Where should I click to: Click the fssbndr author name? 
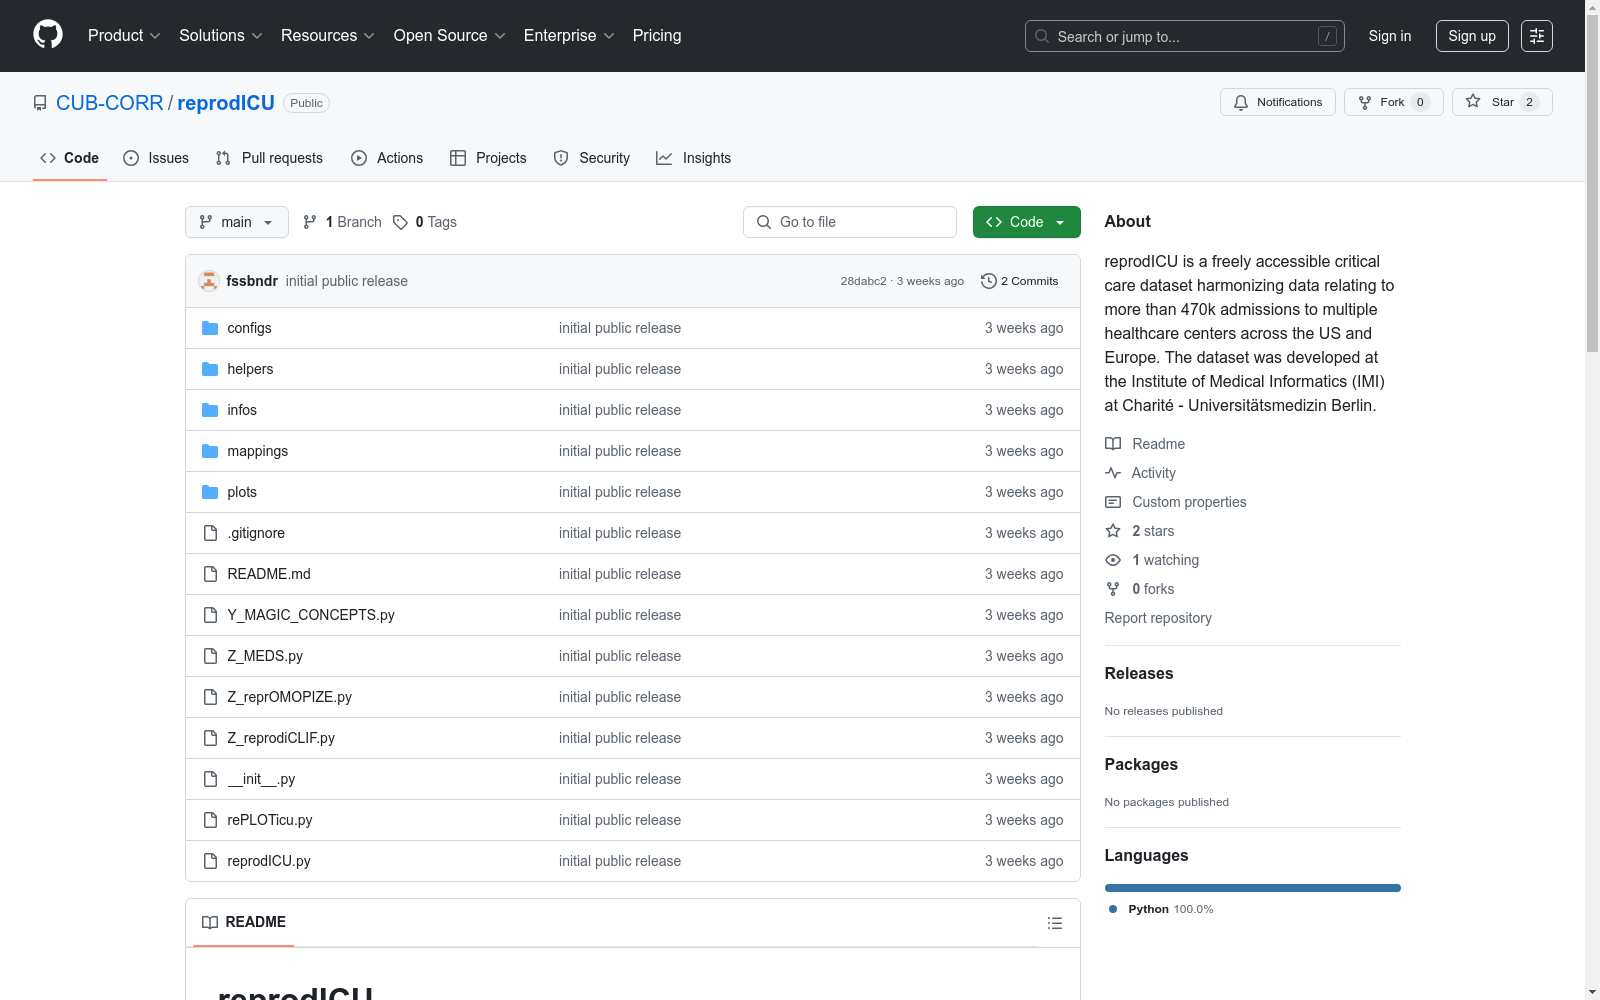pos(252,281)
